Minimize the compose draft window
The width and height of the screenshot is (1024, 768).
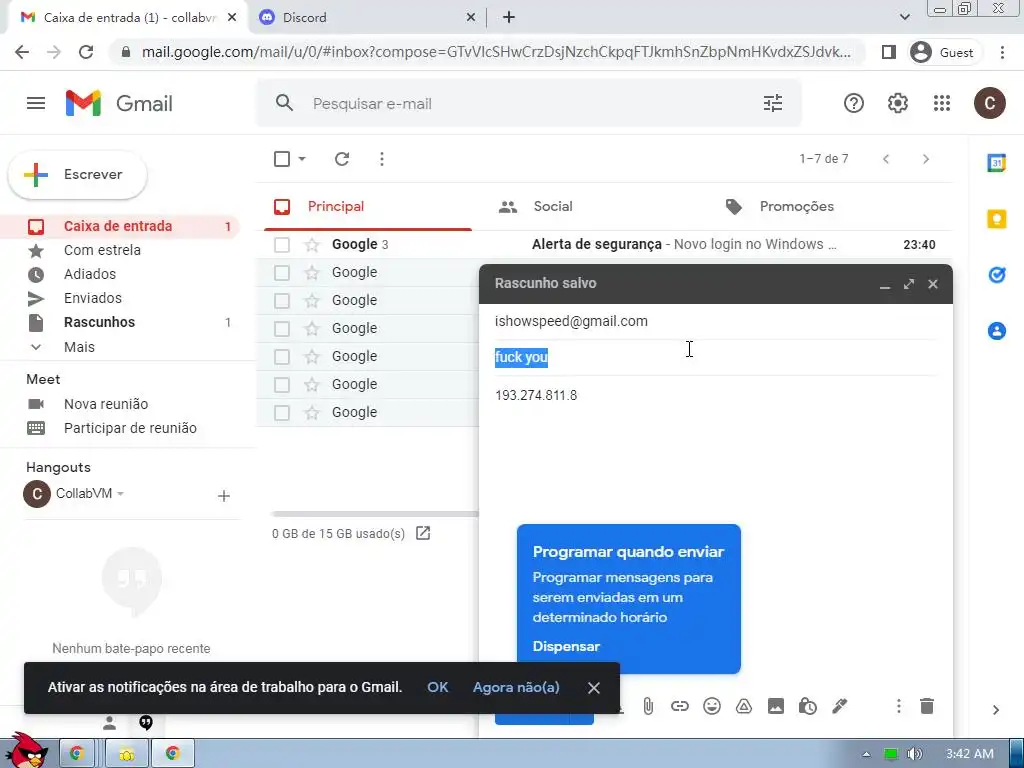pos(885,285)
